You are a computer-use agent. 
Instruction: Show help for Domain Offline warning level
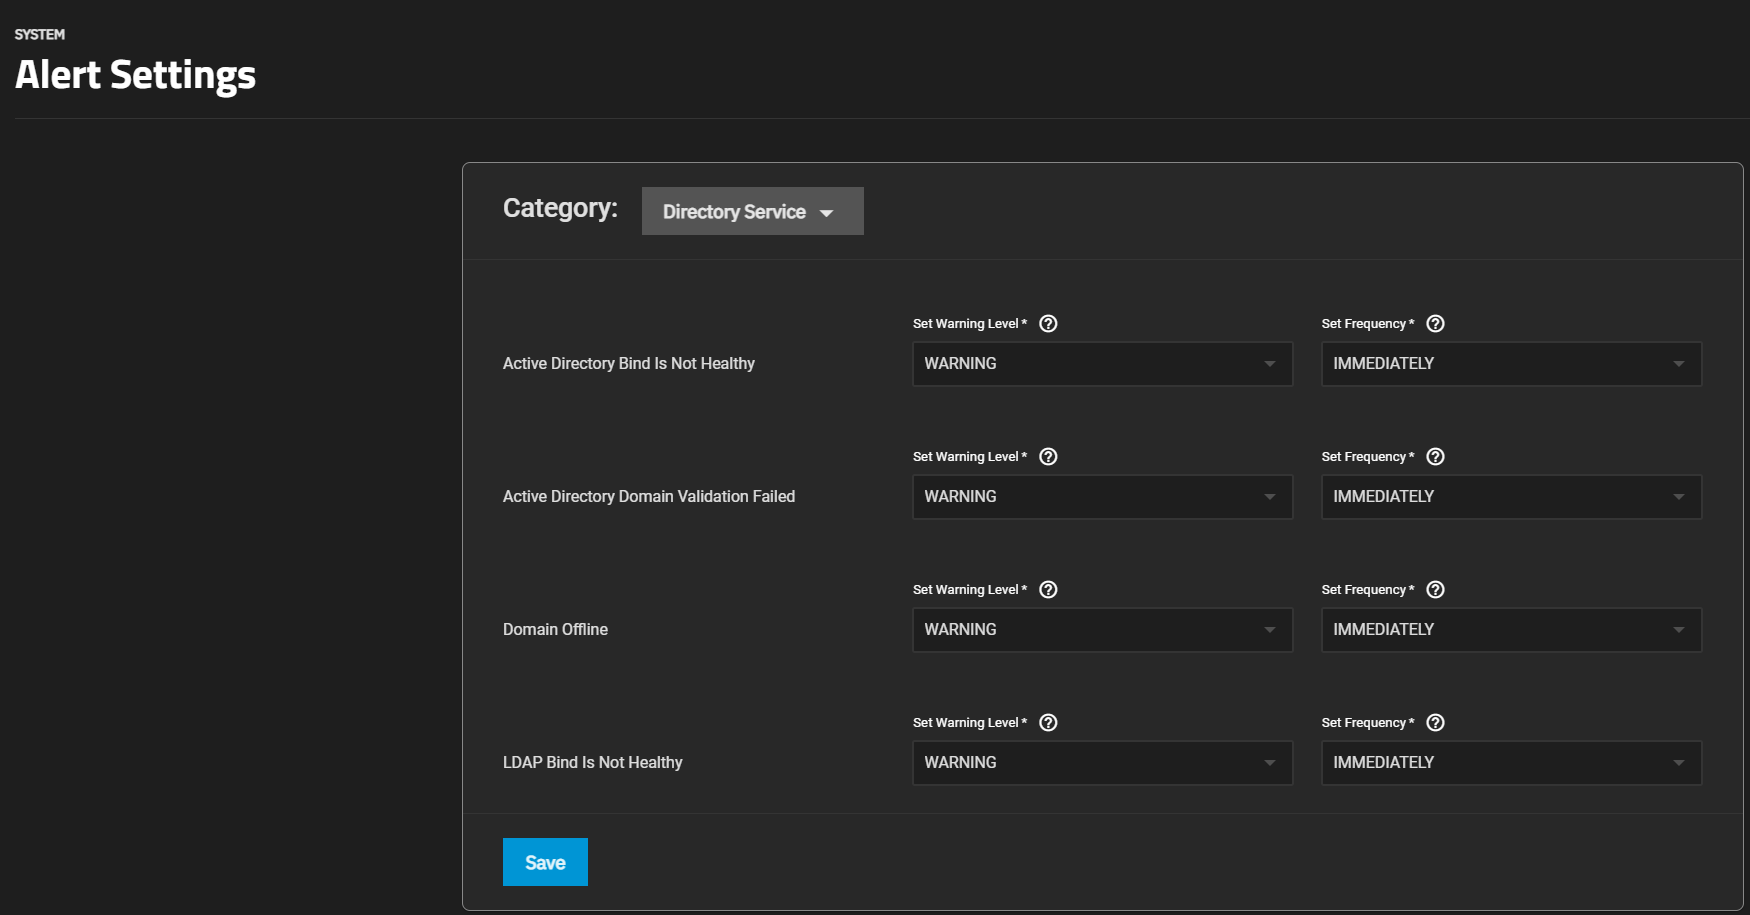(x=1048, y=590)
